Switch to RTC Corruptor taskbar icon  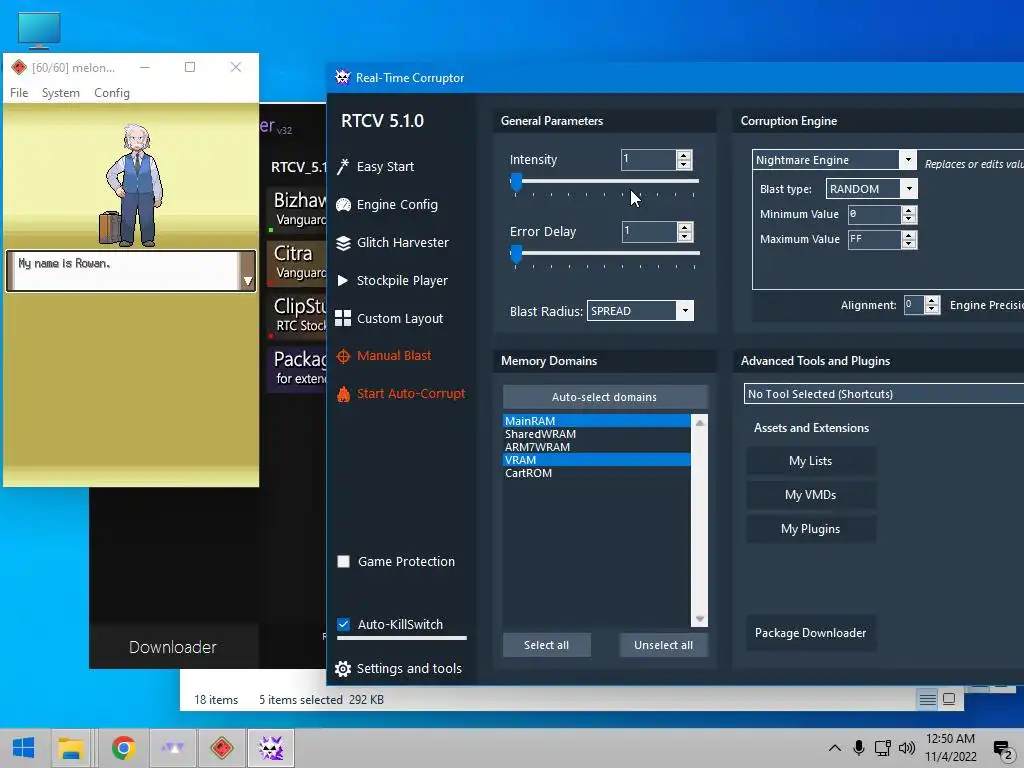coord(270,748)
